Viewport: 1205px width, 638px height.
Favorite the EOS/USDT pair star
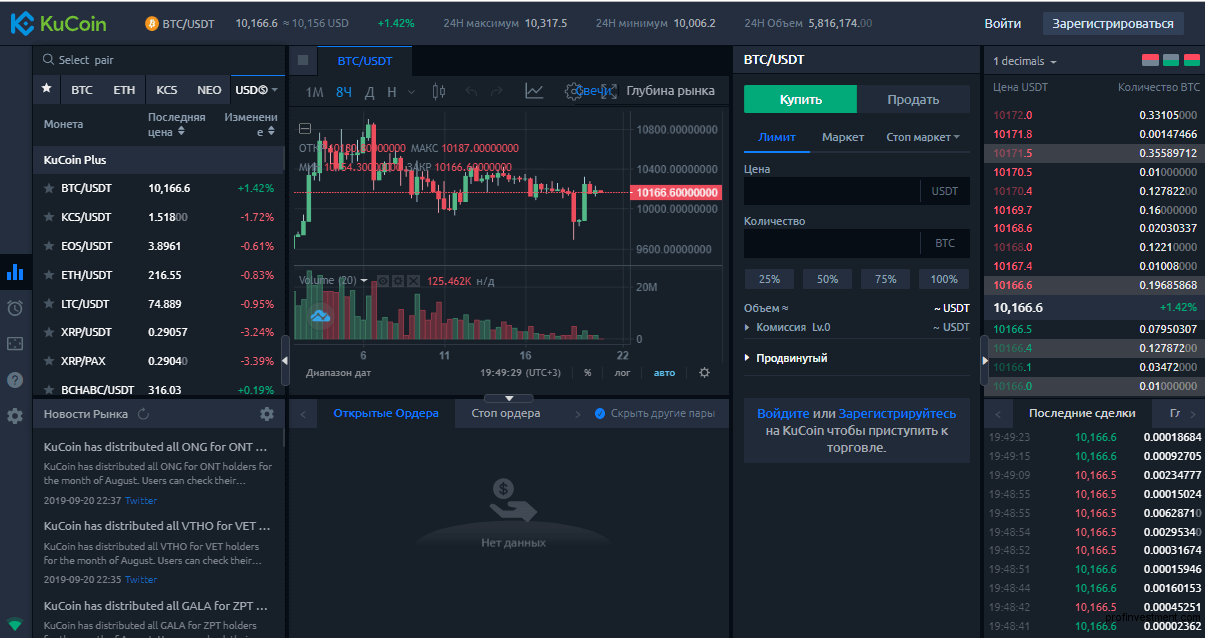[x=48, y=246]
